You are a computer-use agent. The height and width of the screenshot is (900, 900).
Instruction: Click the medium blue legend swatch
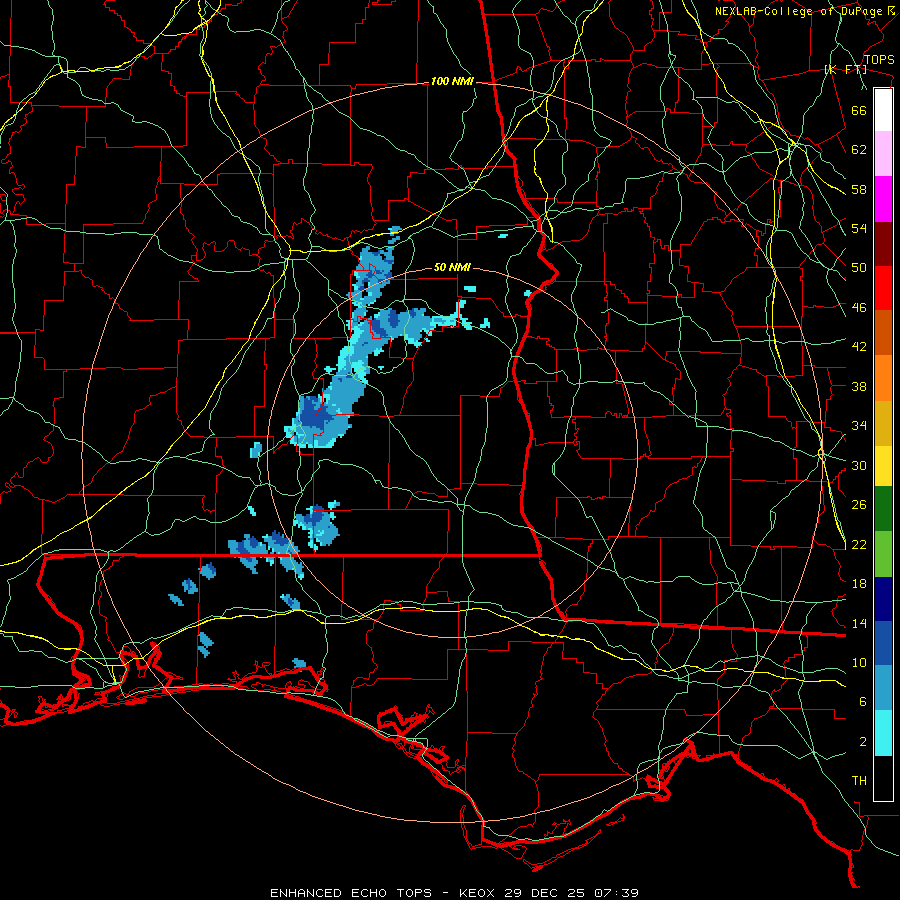(x=883, y=643)
